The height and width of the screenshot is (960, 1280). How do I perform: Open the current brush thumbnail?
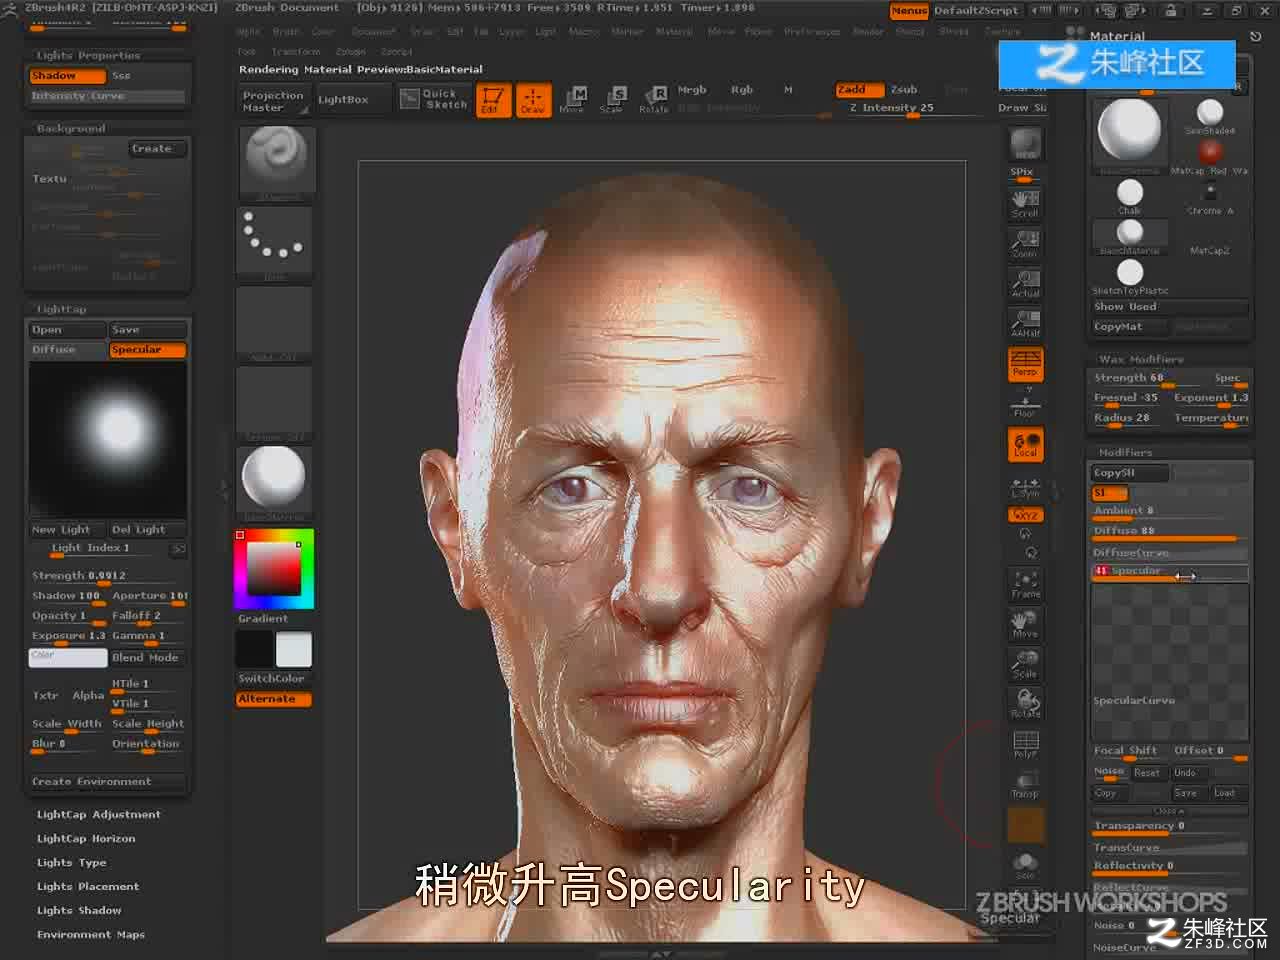tap(276, 162)
